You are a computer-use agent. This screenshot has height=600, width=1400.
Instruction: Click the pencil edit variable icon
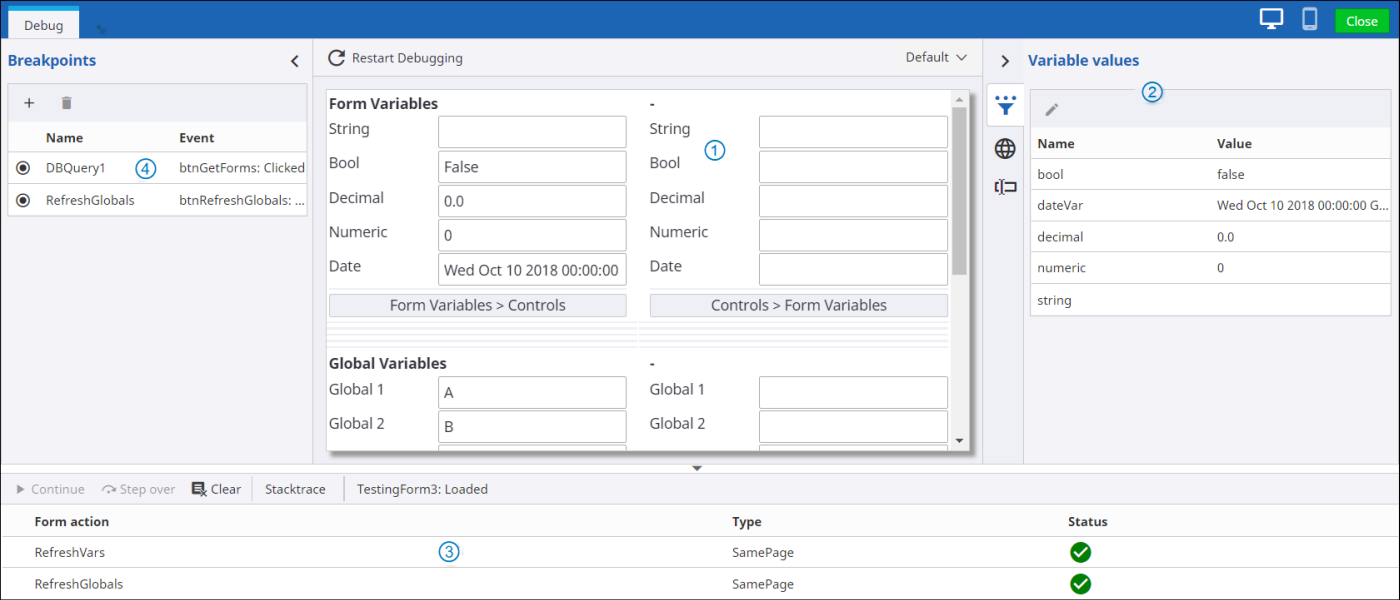pos(1052,109)
